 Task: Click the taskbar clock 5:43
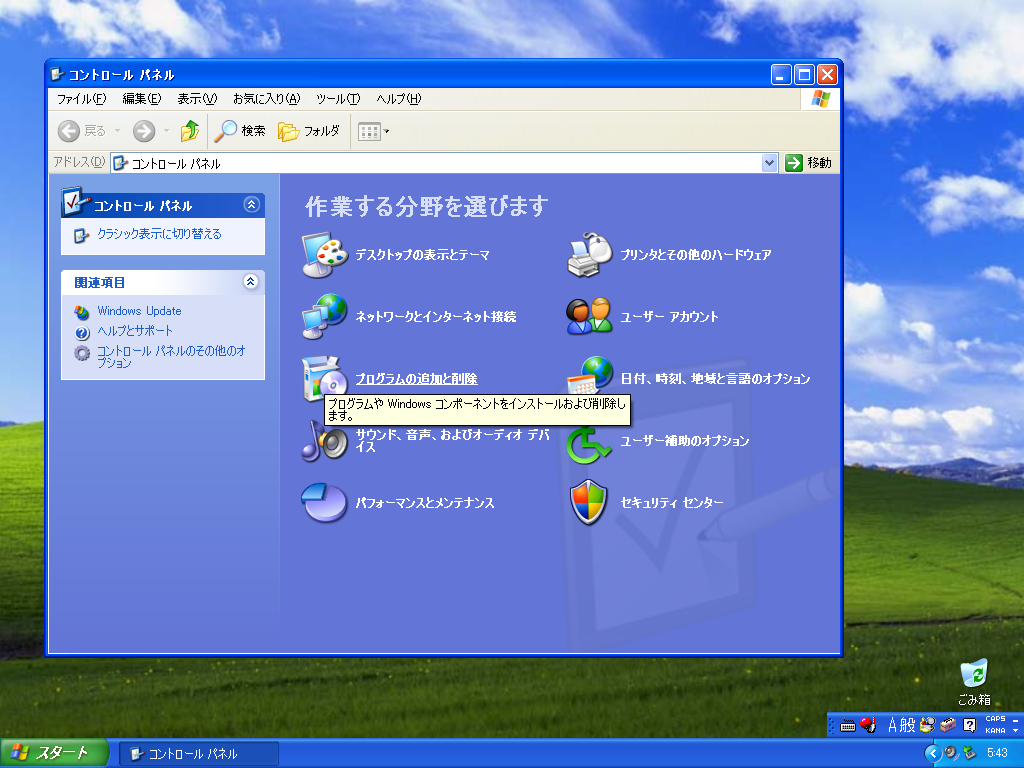point(997,753)
